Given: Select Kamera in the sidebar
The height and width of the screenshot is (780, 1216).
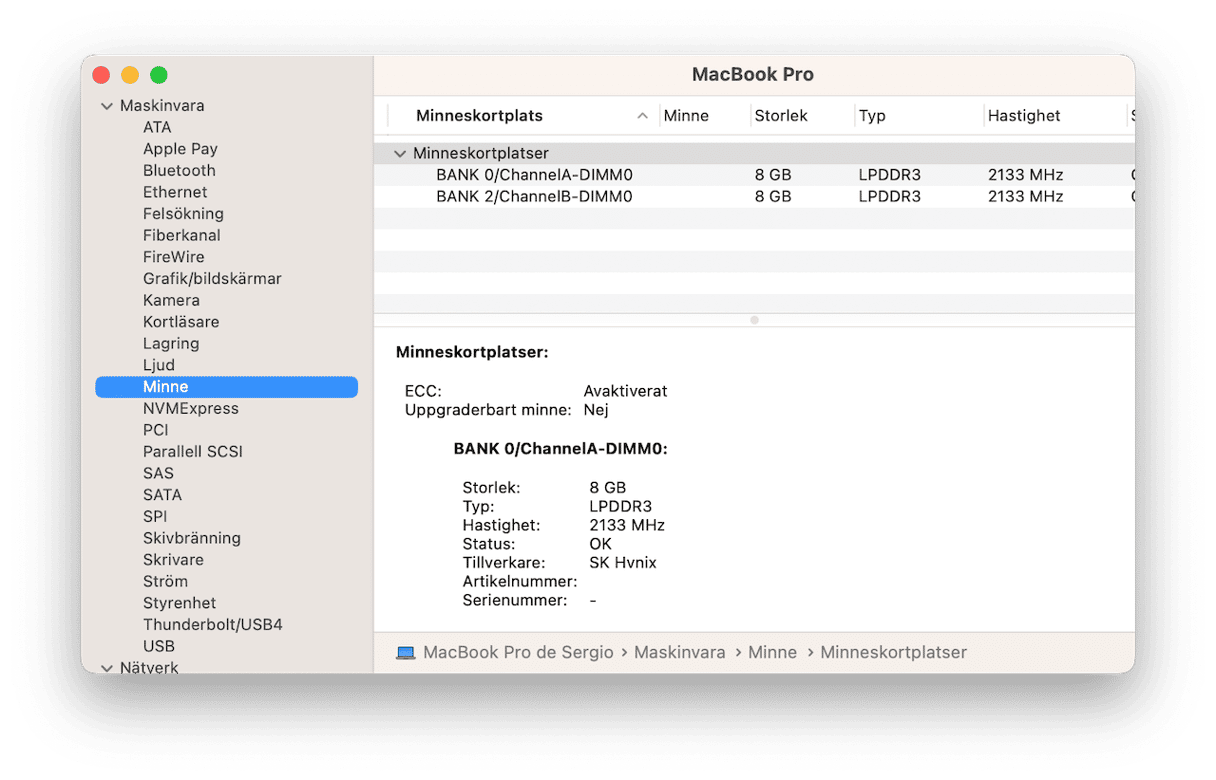Looking at the screenshot, I should point(171,300).
